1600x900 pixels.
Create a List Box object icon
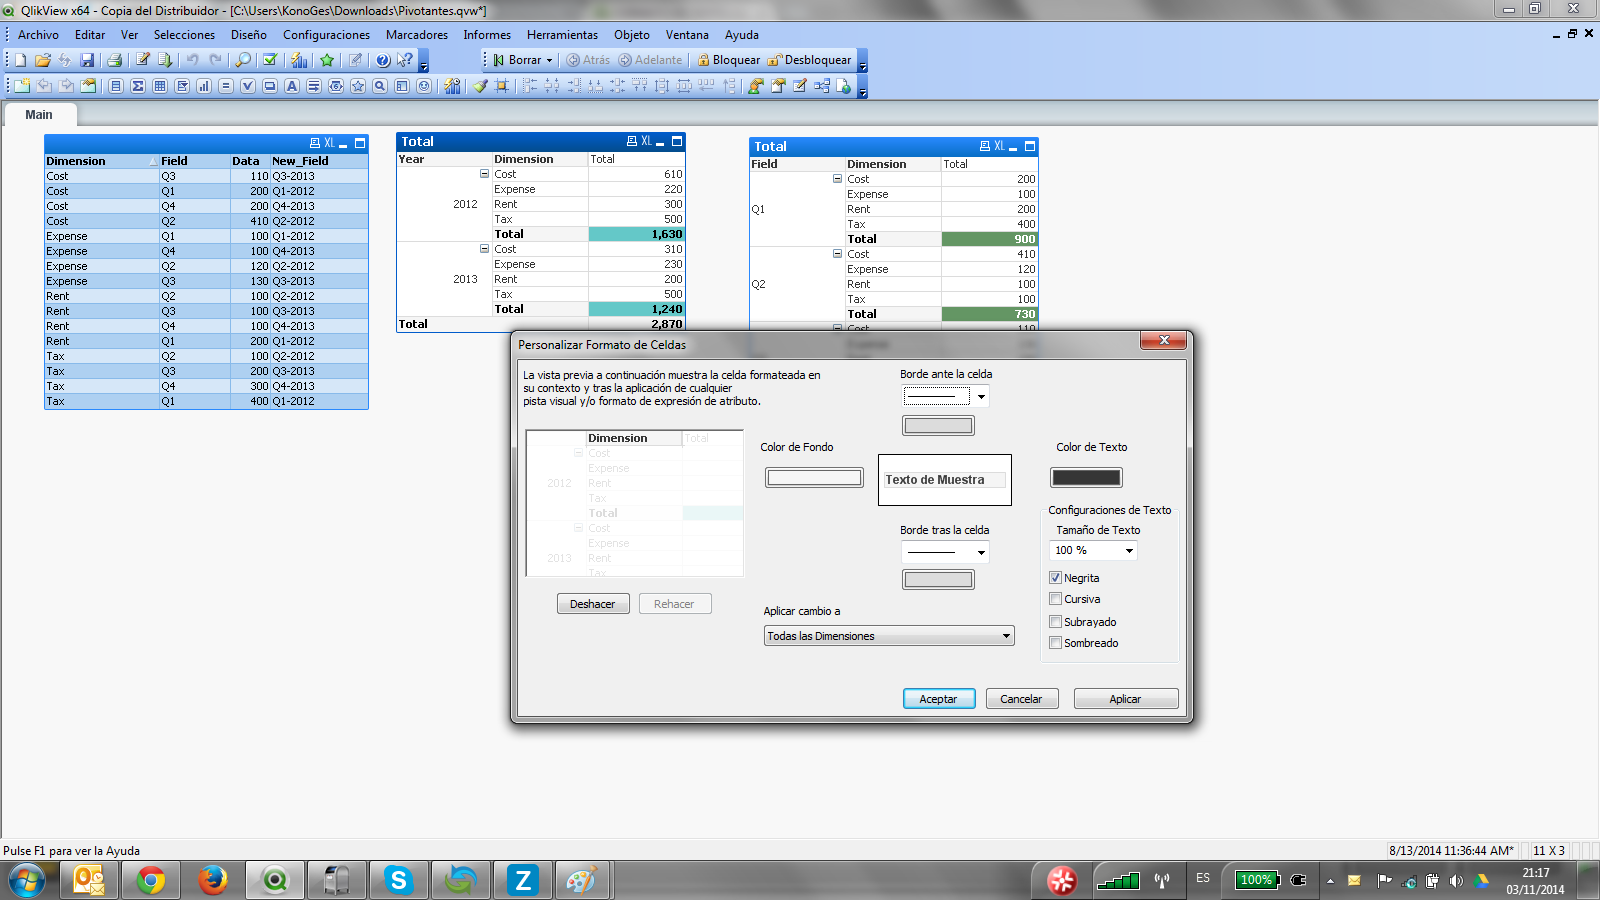[x=116, y=86]
